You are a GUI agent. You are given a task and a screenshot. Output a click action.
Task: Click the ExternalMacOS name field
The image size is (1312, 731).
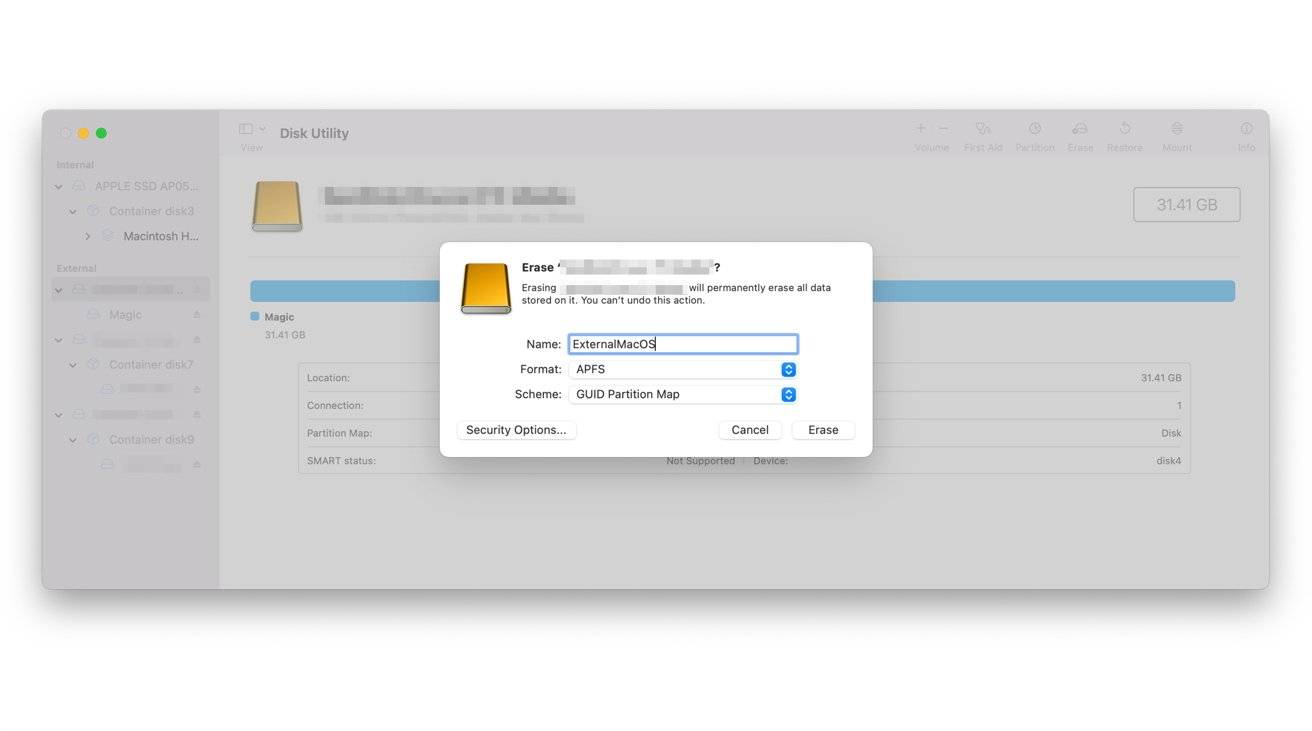(683, 343)
